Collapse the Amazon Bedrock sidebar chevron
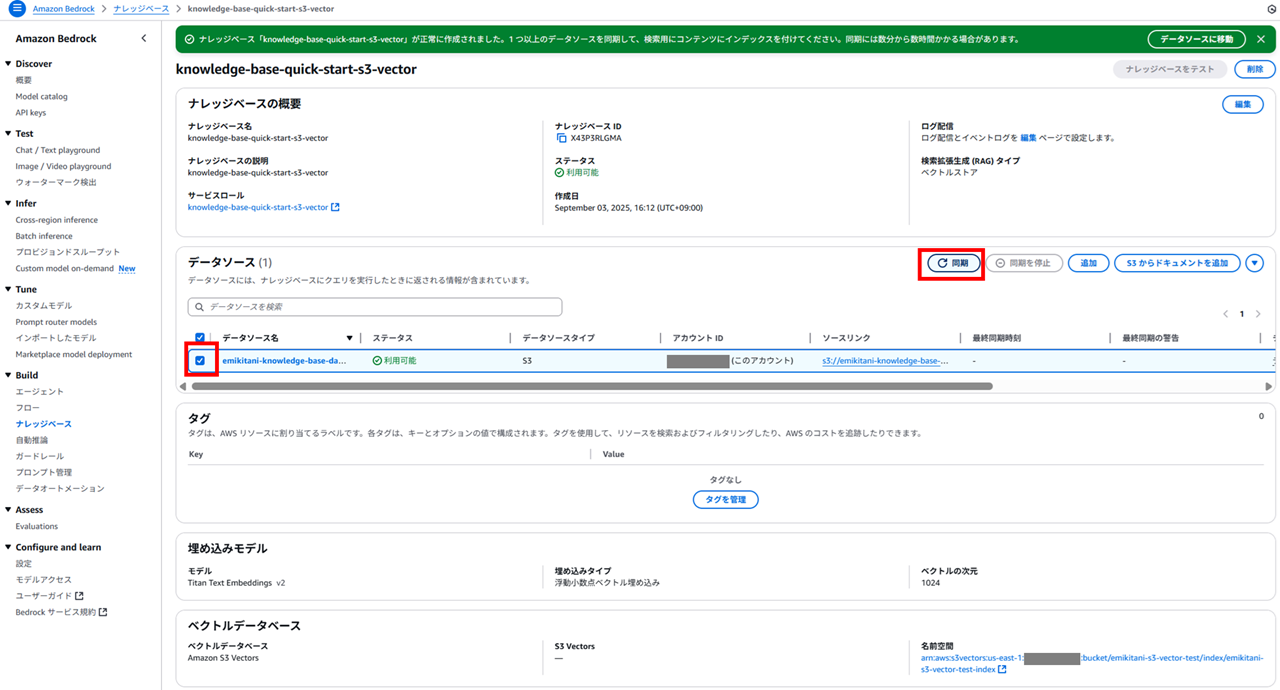The width and height of the screenshot is (1280, 690). pyautogui.click(x=143, y=38)
